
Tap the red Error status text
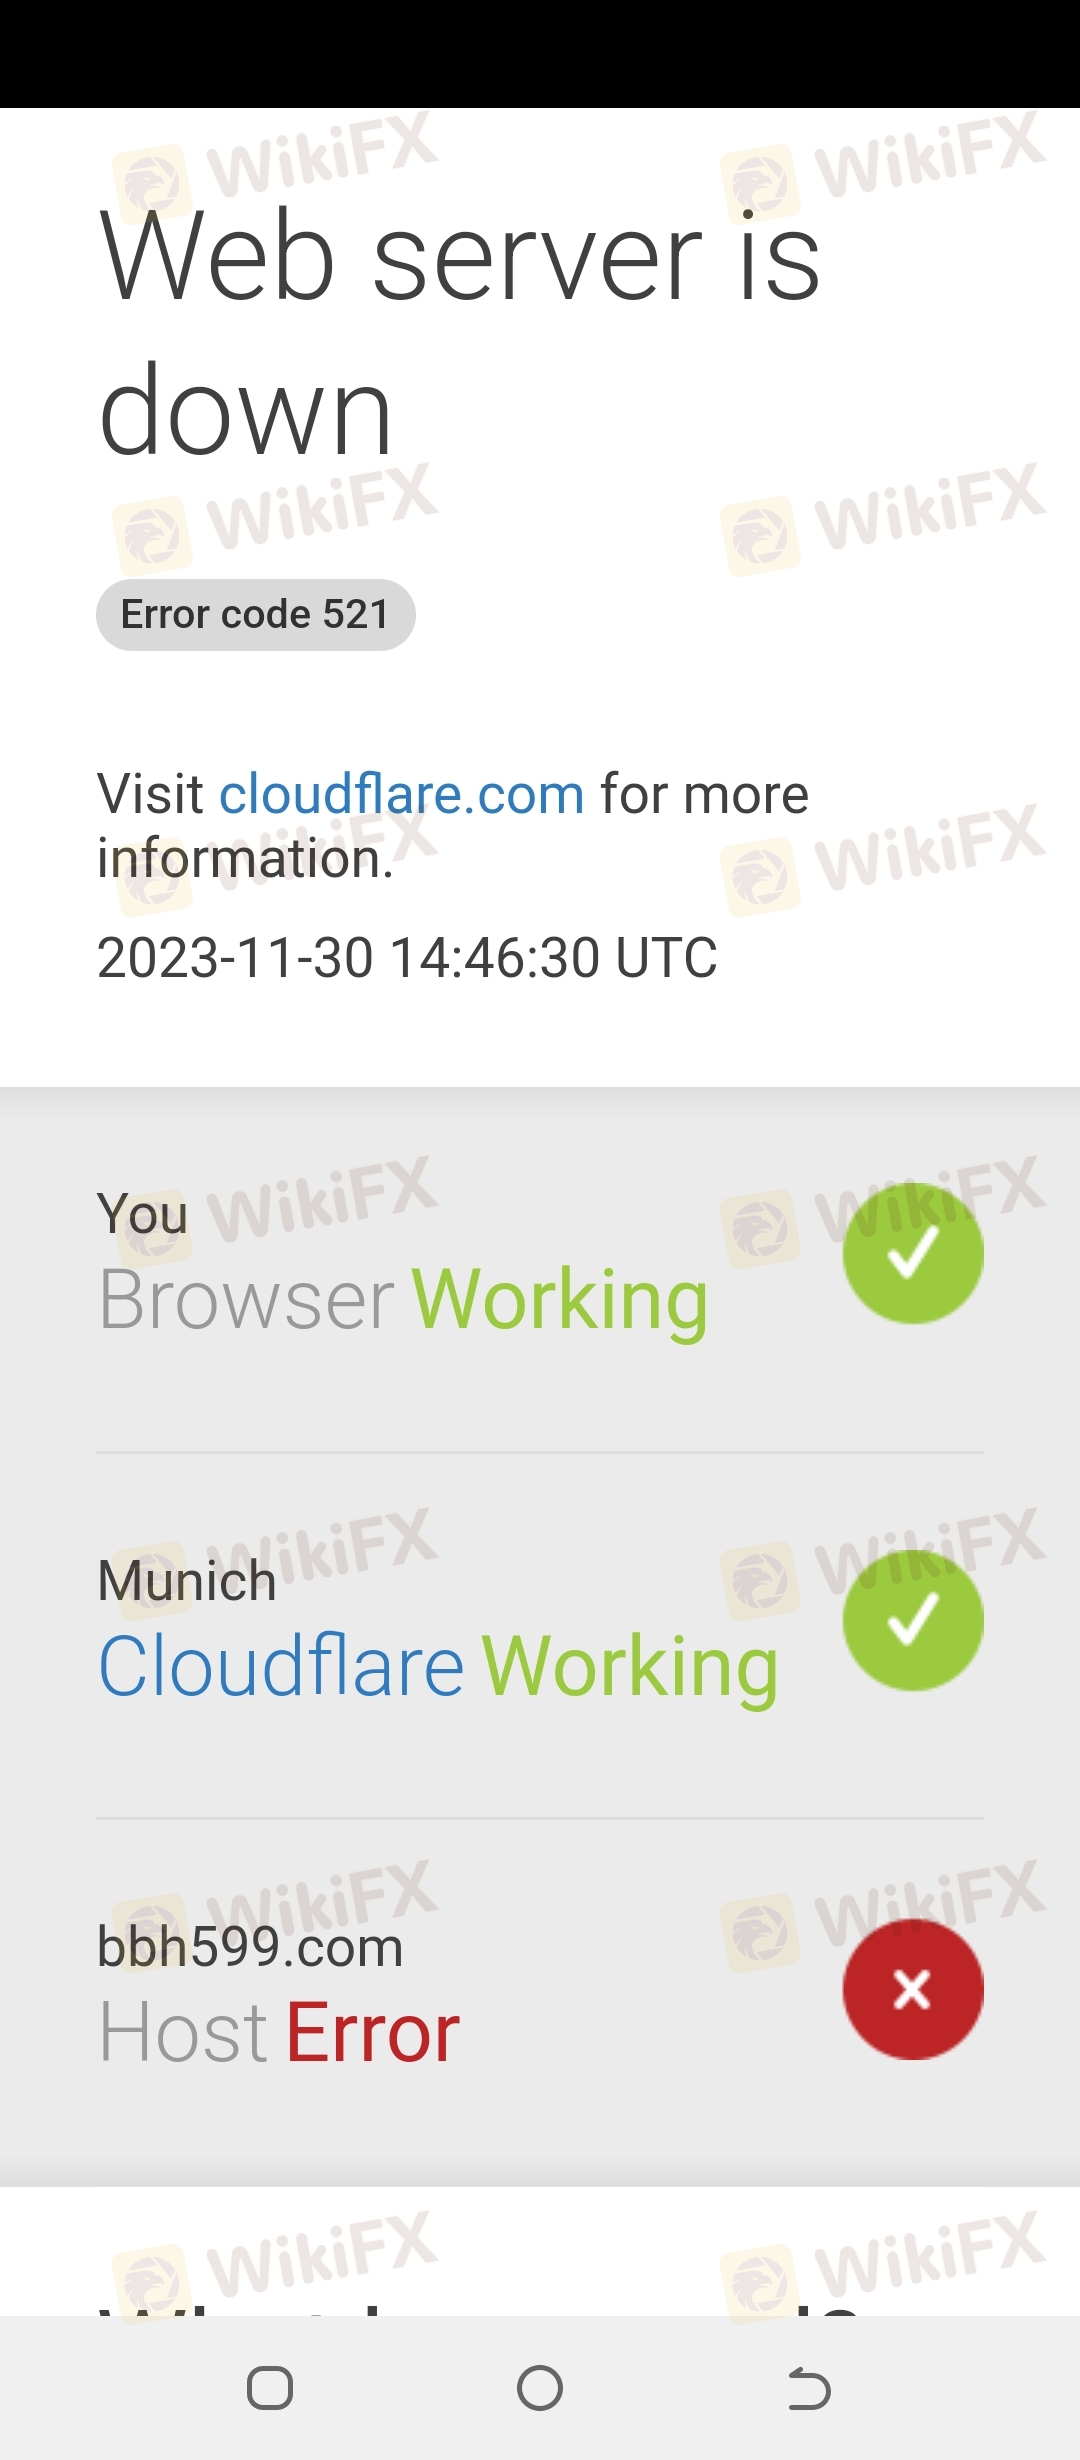(373, 2034)
